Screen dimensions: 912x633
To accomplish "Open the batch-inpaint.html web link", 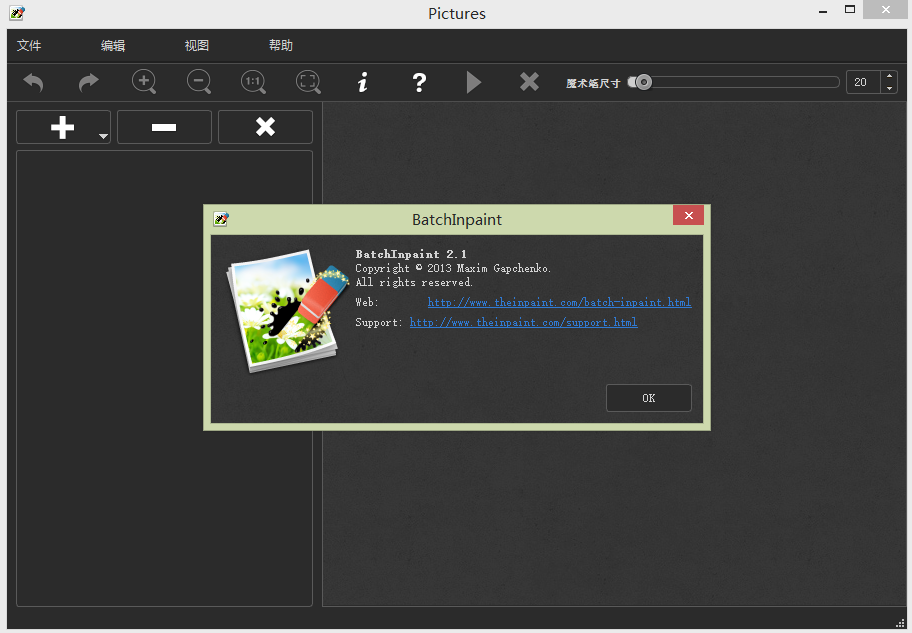I will tap(559, 302).
